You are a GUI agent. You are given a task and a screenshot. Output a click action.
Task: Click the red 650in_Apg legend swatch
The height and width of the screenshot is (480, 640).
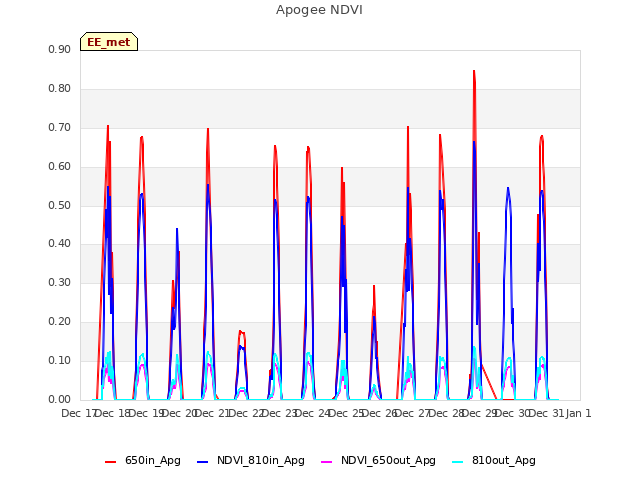click(x=111, y=462)
